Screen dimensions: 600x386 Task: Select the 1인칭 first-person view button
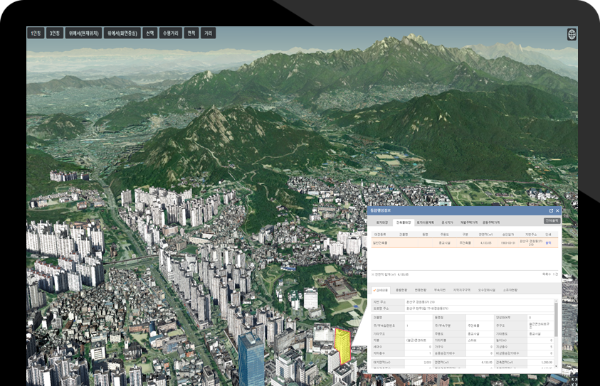[36, 33]
